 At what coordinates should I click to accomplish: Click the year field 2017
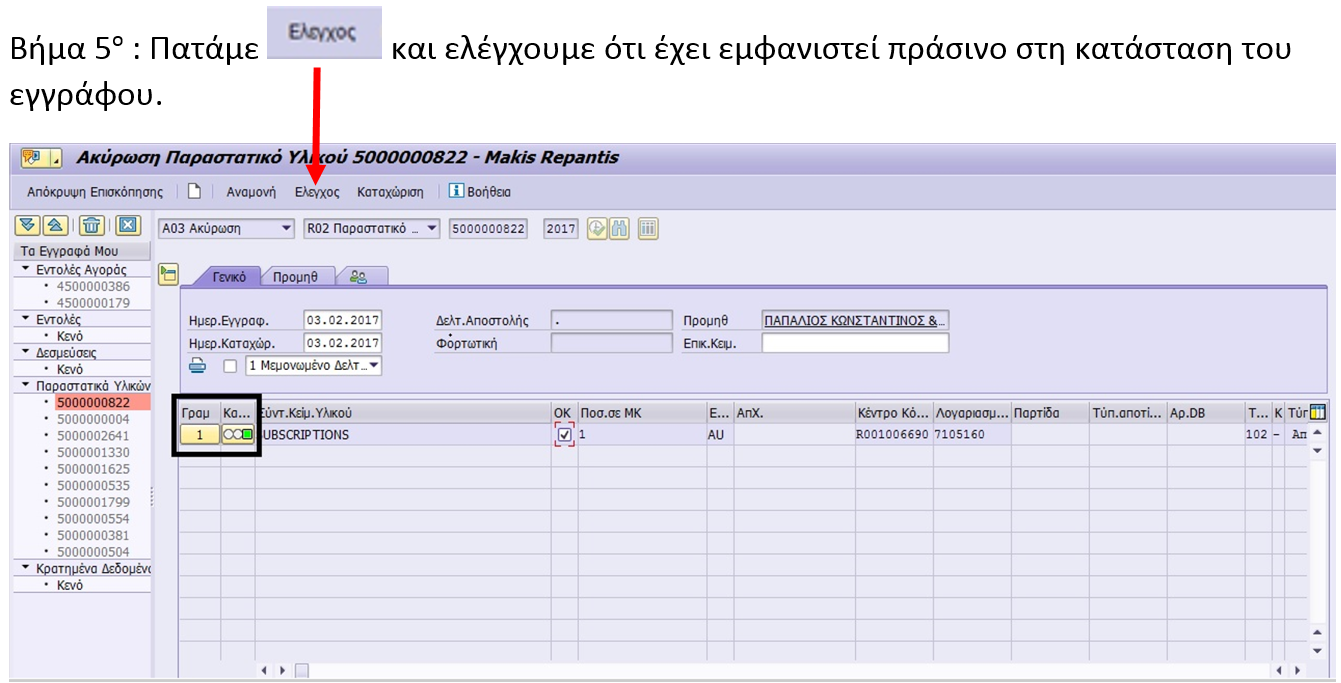[x=561, y=228]
